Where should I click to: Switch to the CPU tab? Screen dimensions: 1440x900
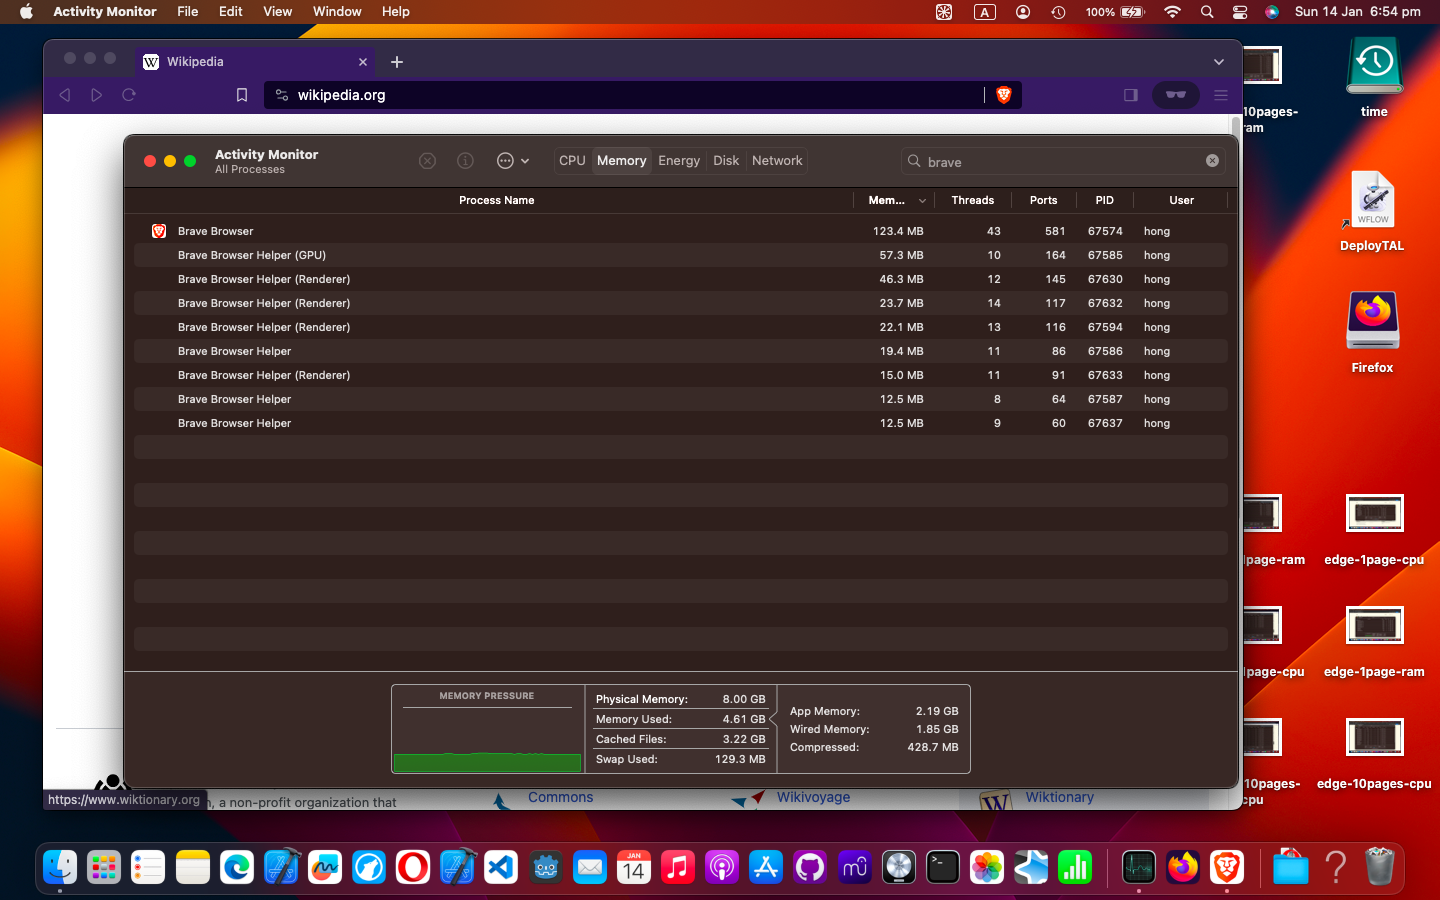(572, 161)
